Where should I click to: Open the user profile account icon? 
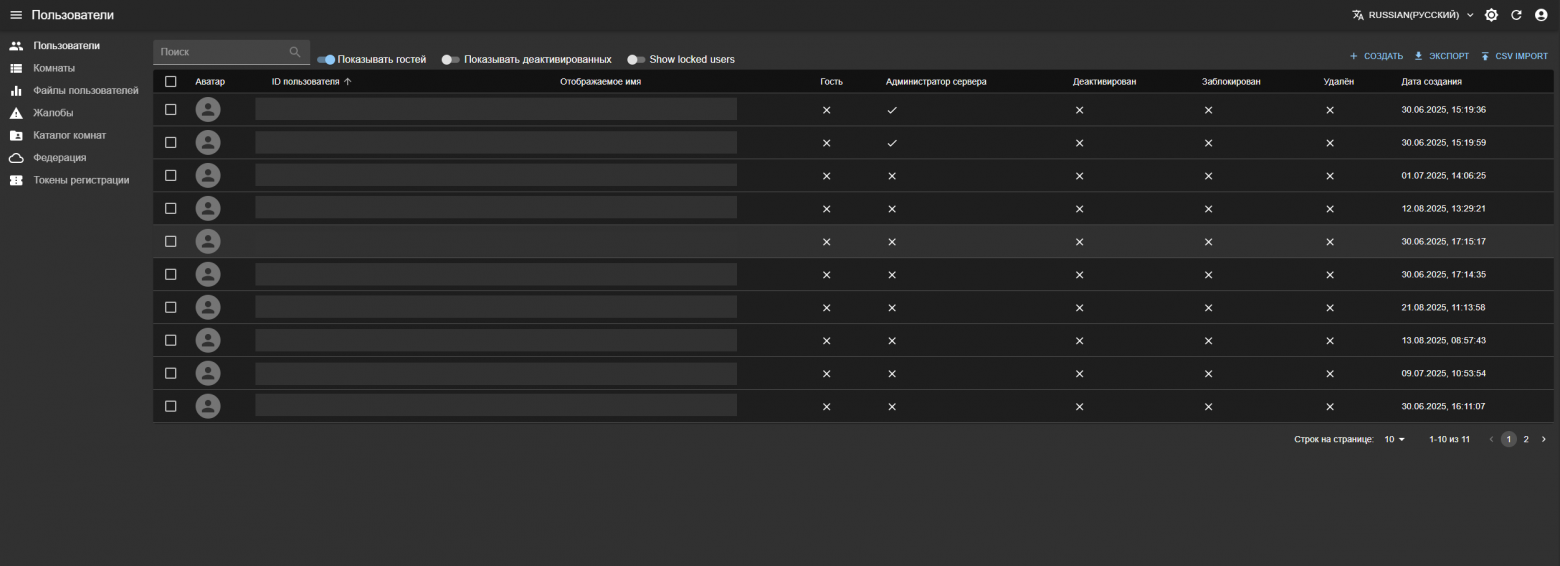(1541, 15)
